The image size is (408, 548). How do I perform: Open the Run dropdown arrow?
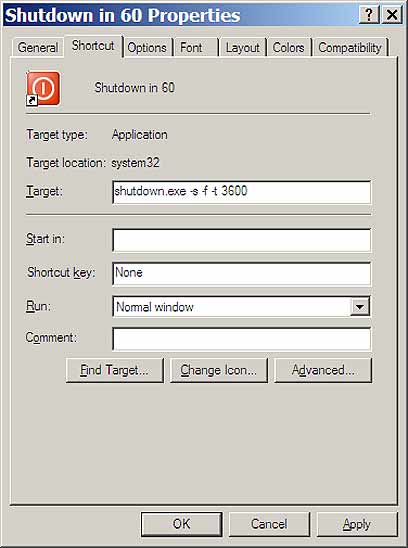tap(360, 307)
